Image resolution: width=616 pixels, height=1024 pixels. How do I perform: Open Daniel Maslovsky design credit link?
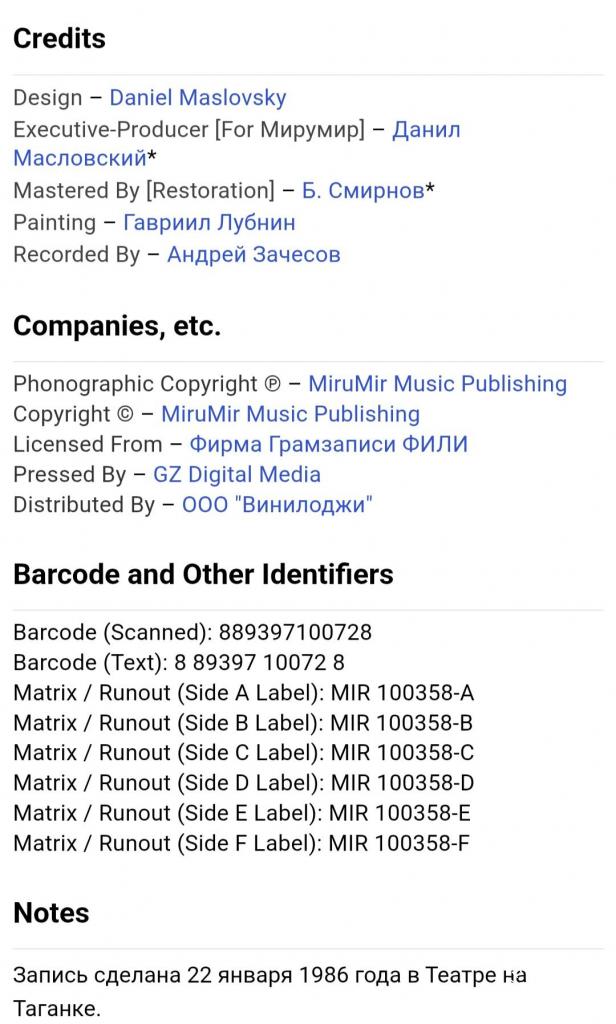(x=197, y=98)
